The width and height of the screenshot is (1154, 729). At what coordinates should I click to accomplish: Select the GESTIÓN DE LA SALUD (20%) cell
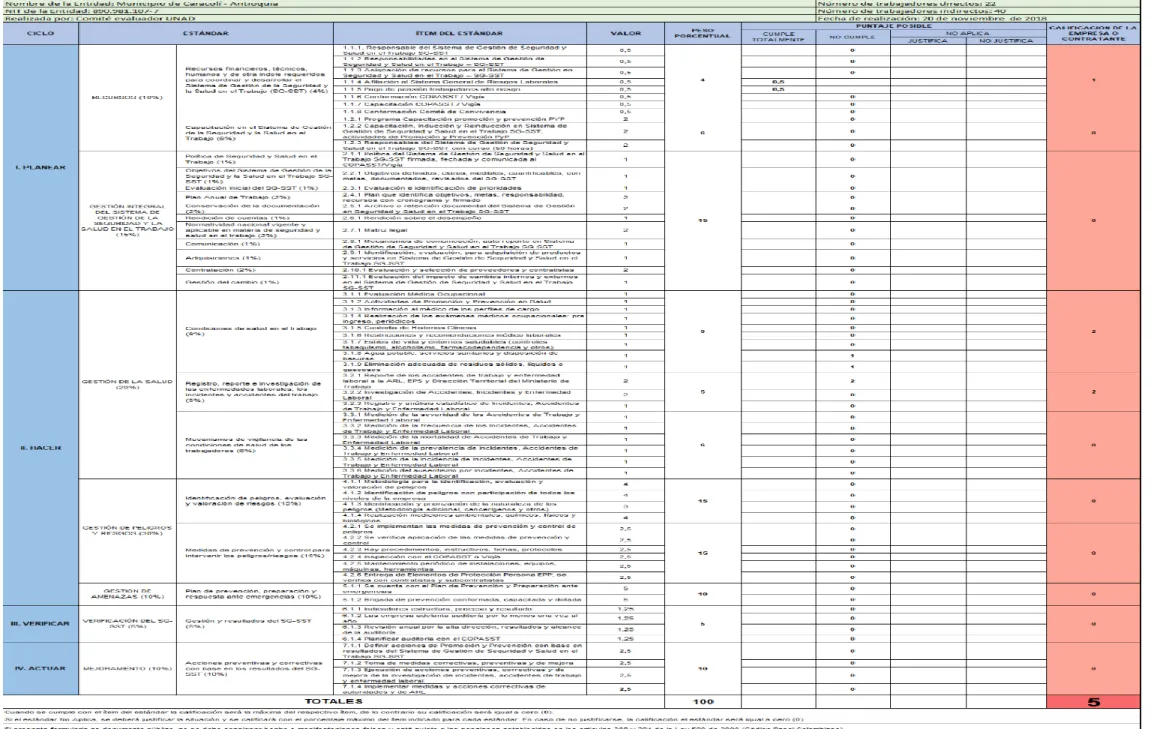pos(127,385)
